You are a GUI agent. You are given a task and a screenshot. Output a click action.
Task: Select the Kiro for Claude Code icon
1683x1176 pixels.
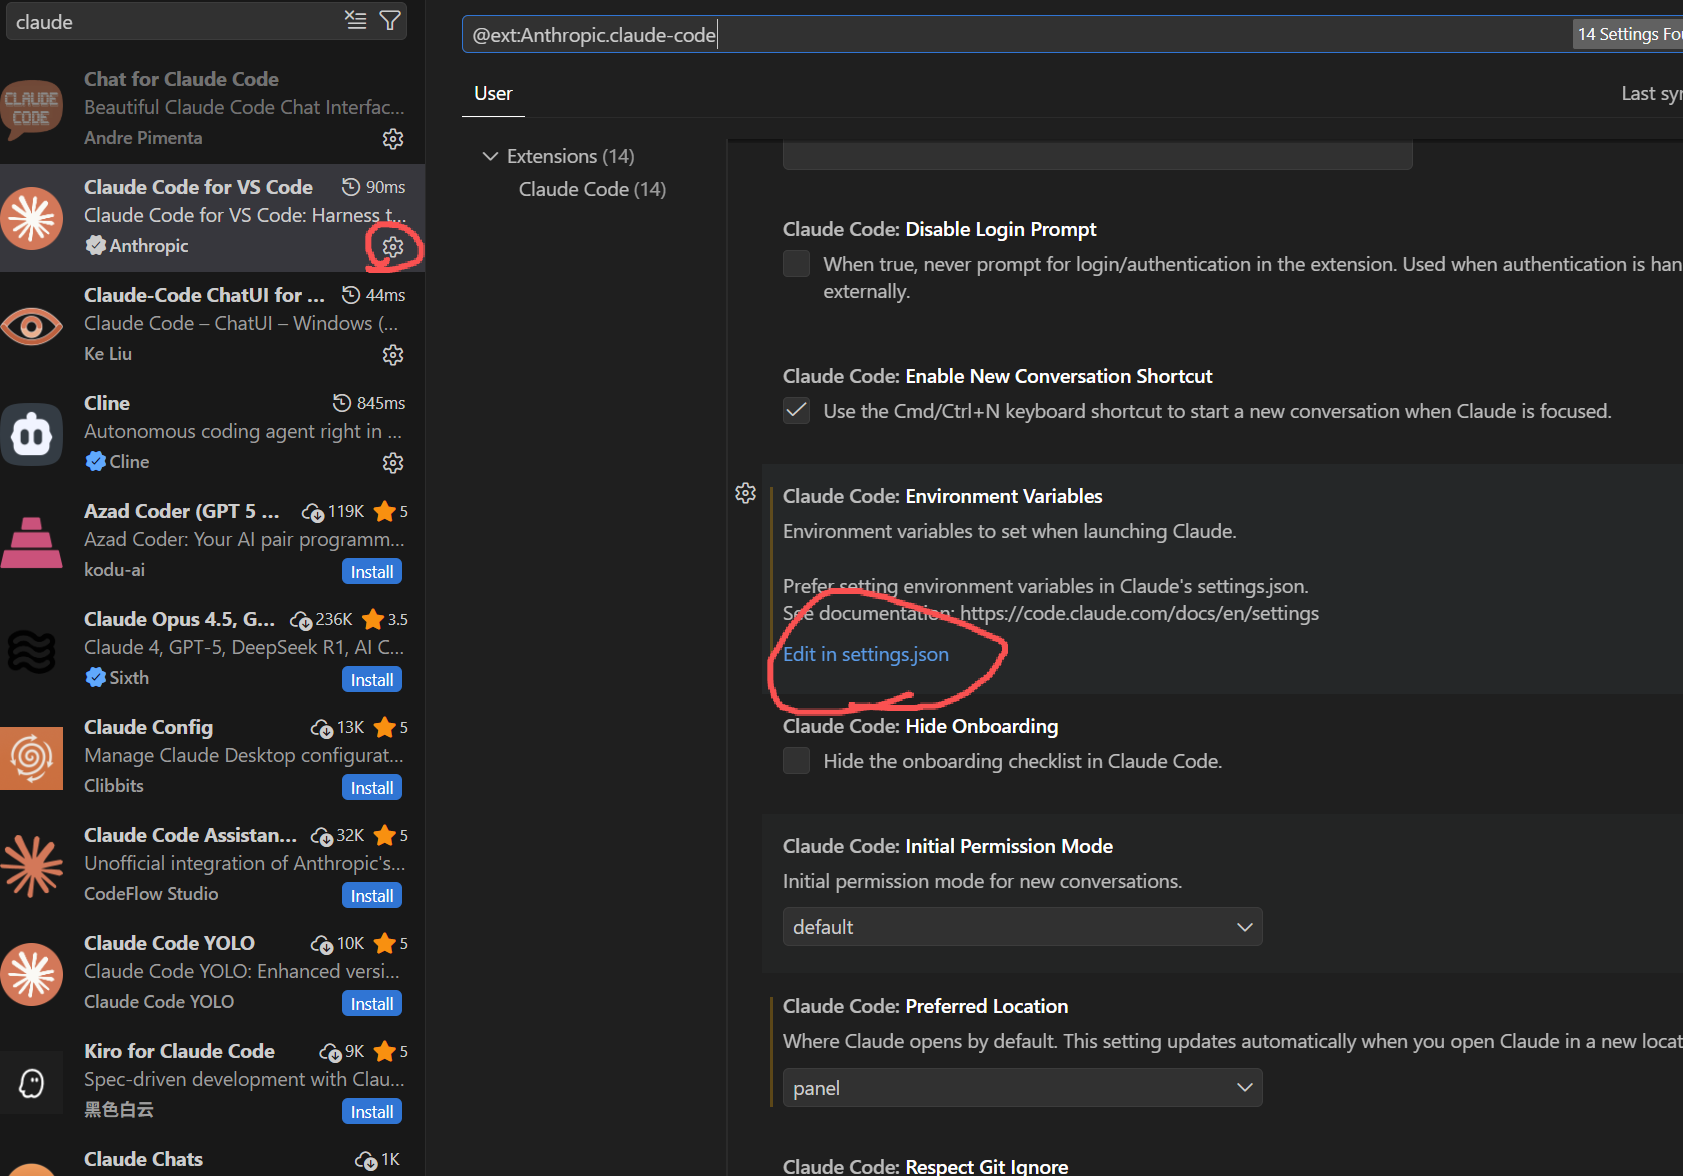(x=32, y=1082)
